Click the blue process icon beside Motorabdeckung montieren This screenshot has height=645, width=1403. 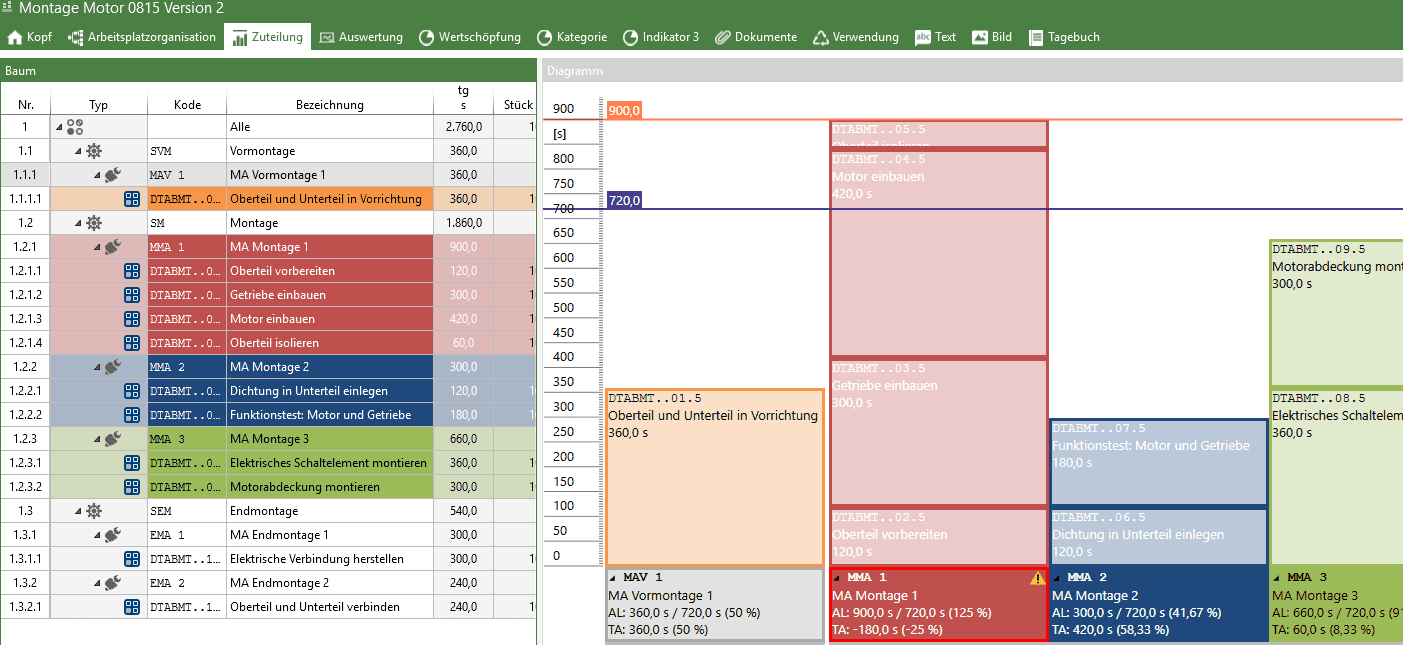click(x=132, y=487)
